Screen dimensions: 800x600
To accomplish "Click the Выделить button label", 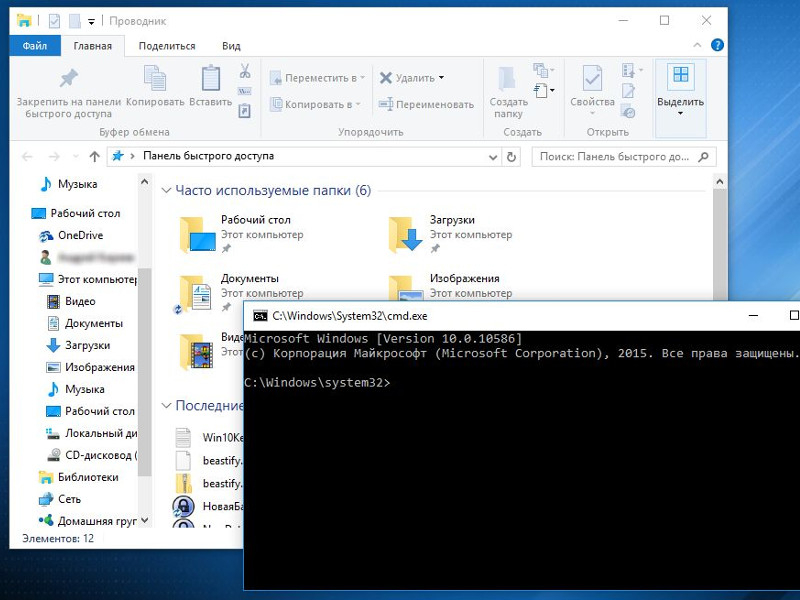I will pos(680,102).
